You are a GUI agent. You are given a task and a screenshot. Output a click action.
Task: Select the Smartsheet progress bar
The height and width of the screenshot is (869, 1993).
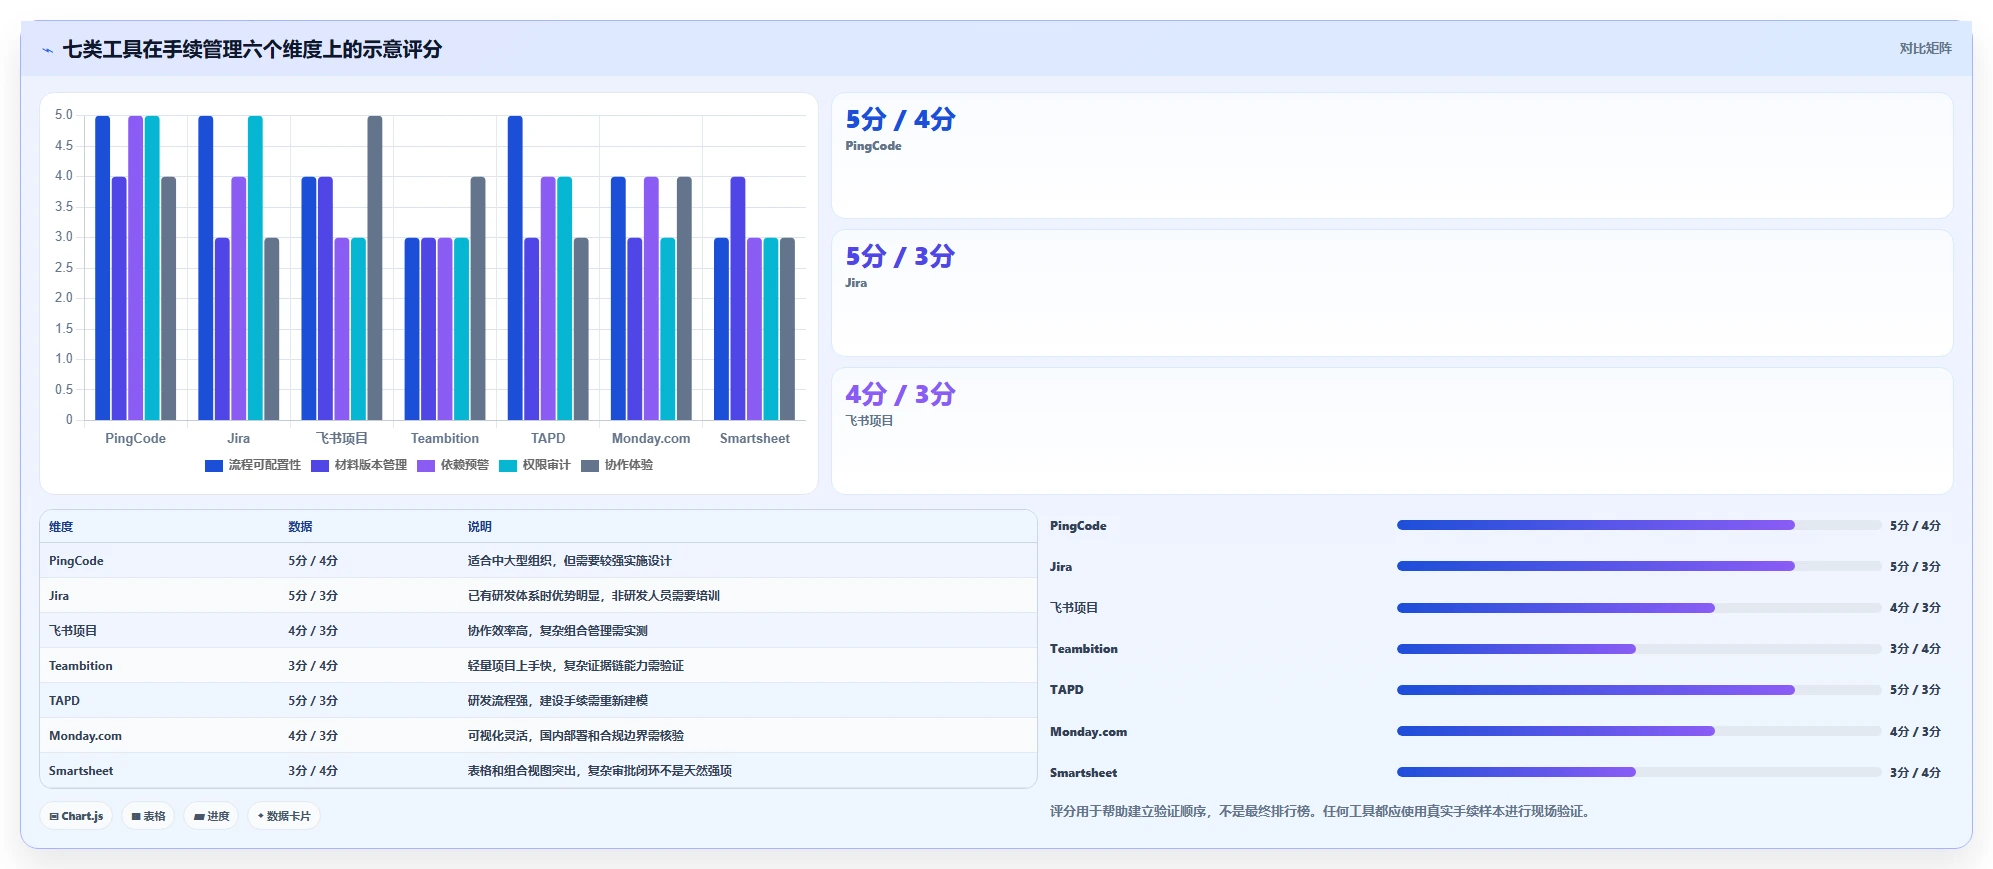coord(1639,772)
